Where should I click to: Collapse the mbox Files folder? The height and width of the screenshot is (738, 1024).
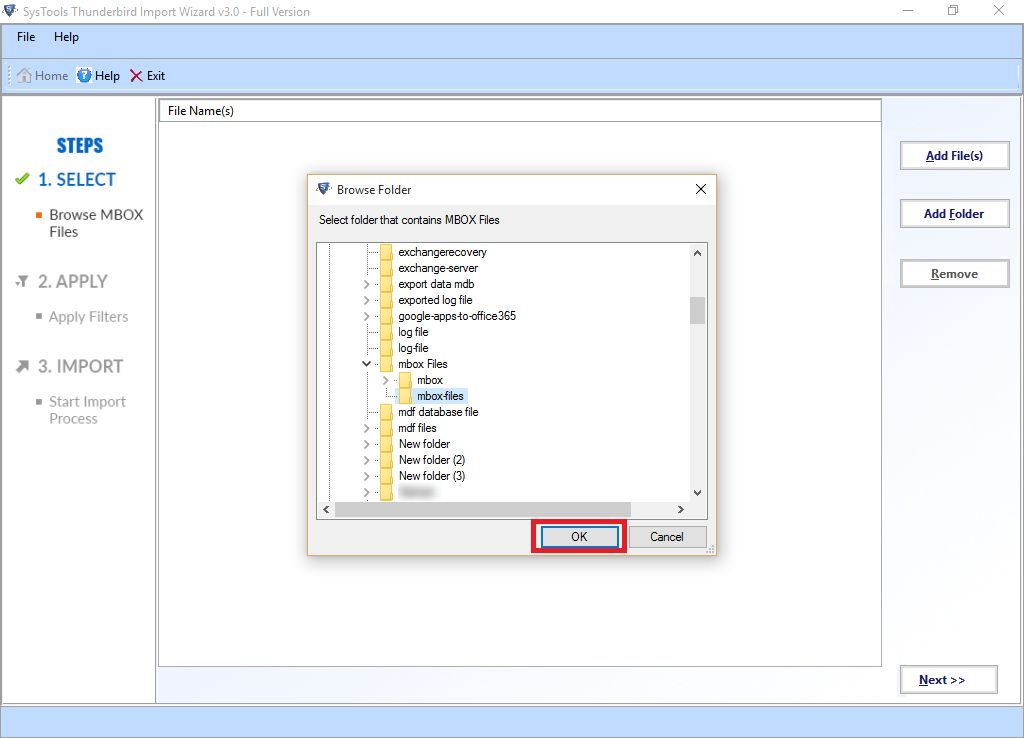366,364
